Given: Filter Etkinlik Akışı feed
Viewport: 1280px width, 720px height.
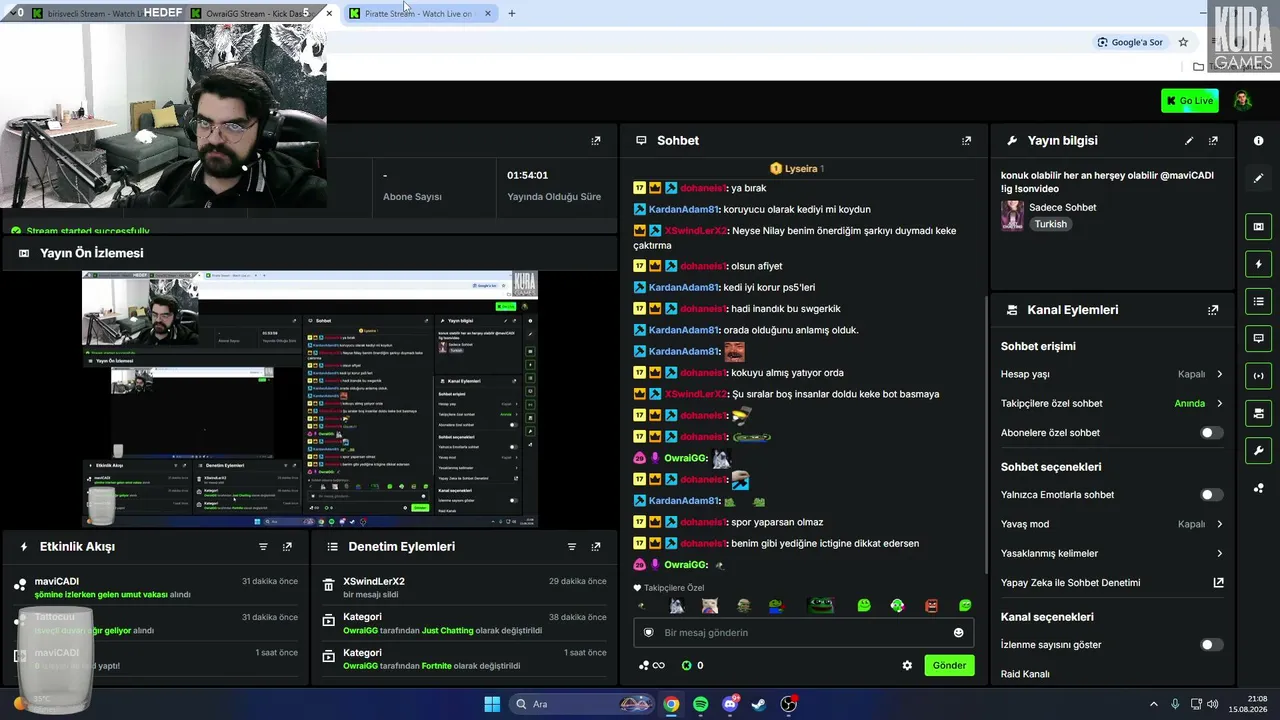Looking at the screenshot, I should click(263, 547).
